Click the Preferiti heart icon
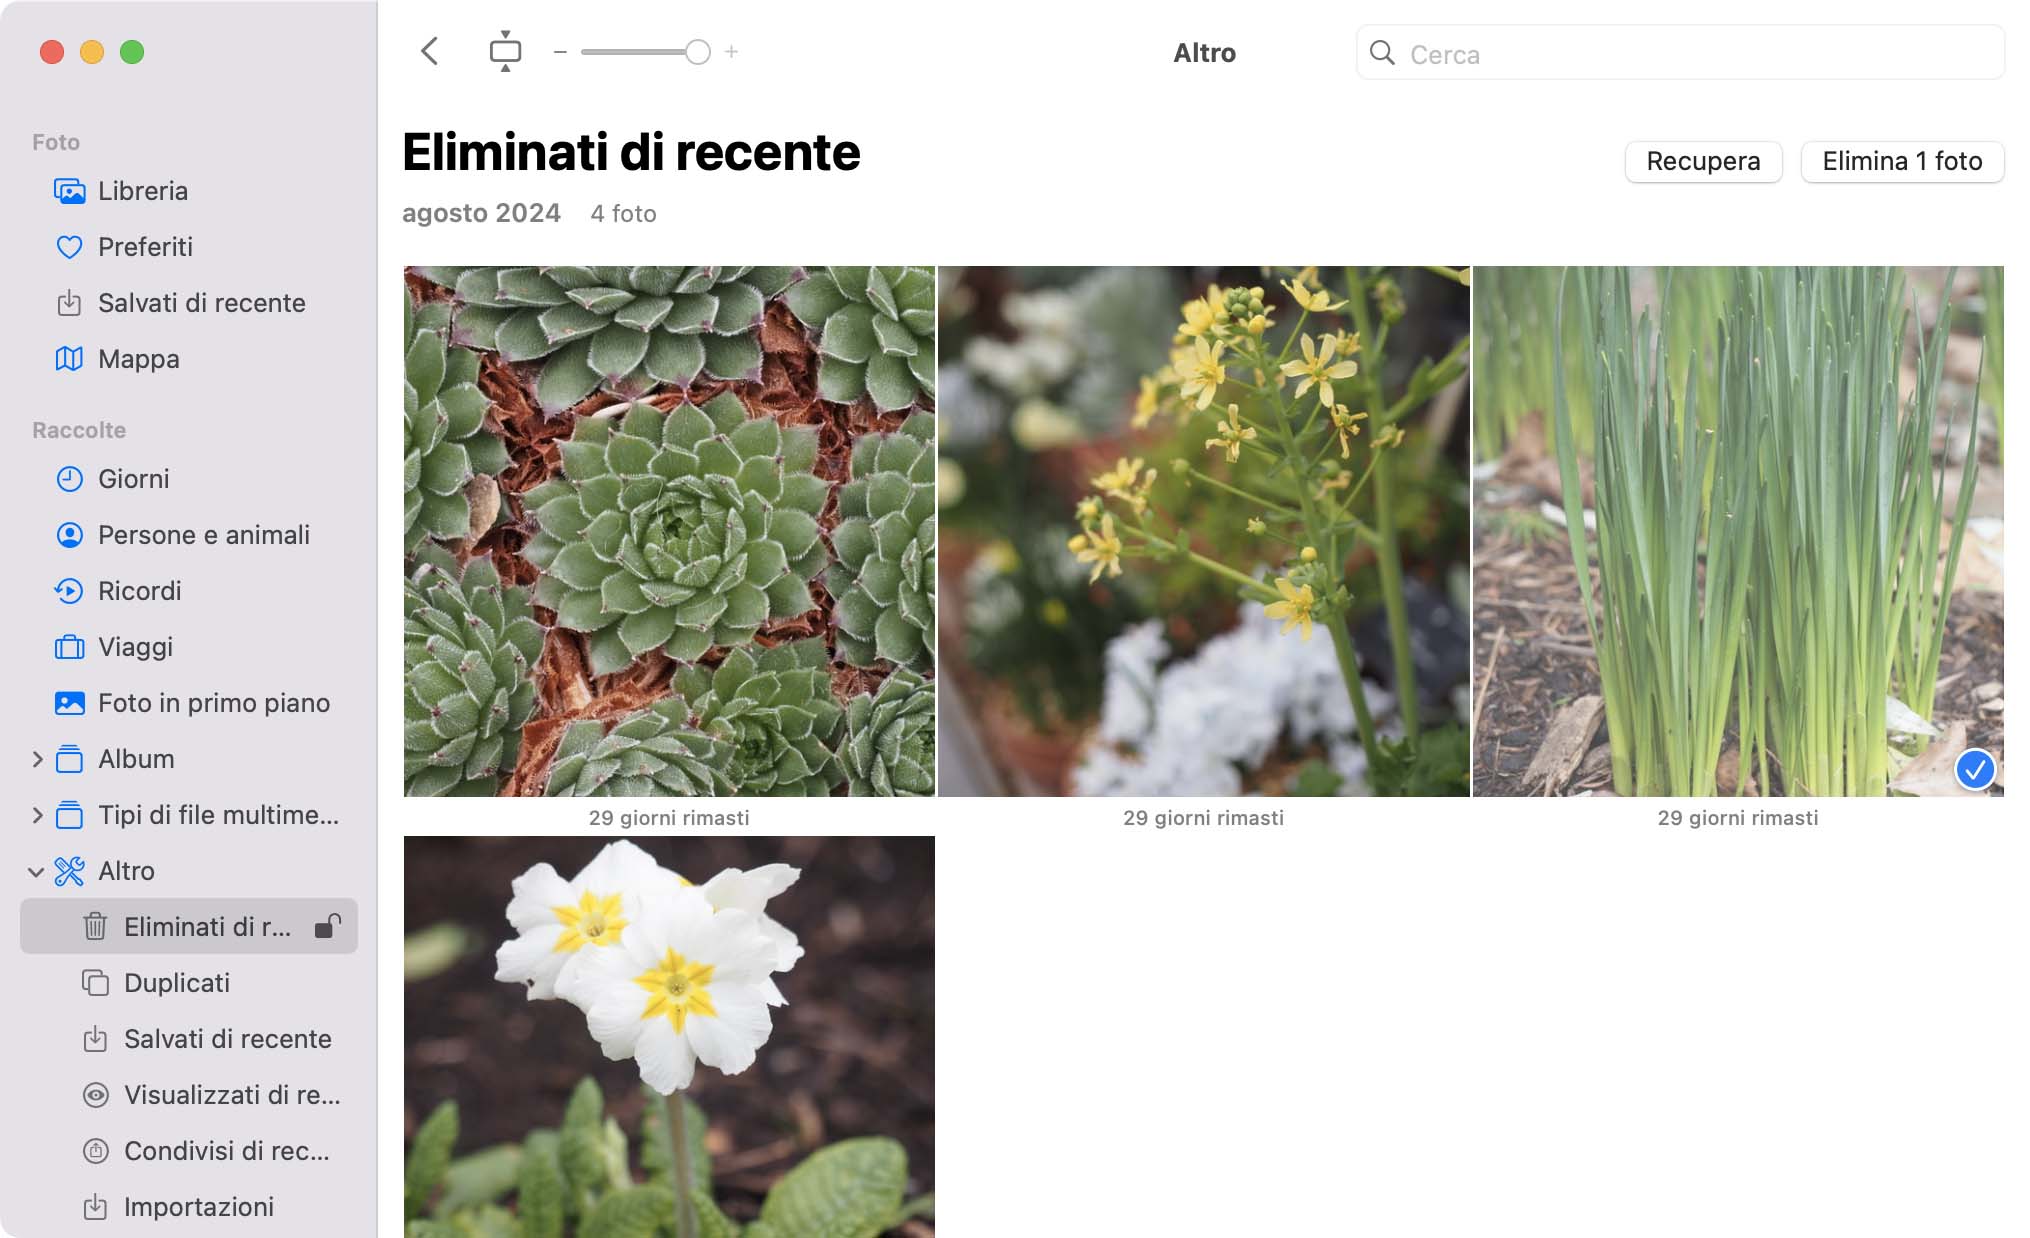The image size is (2030, 1238). [x=68, y=246]
